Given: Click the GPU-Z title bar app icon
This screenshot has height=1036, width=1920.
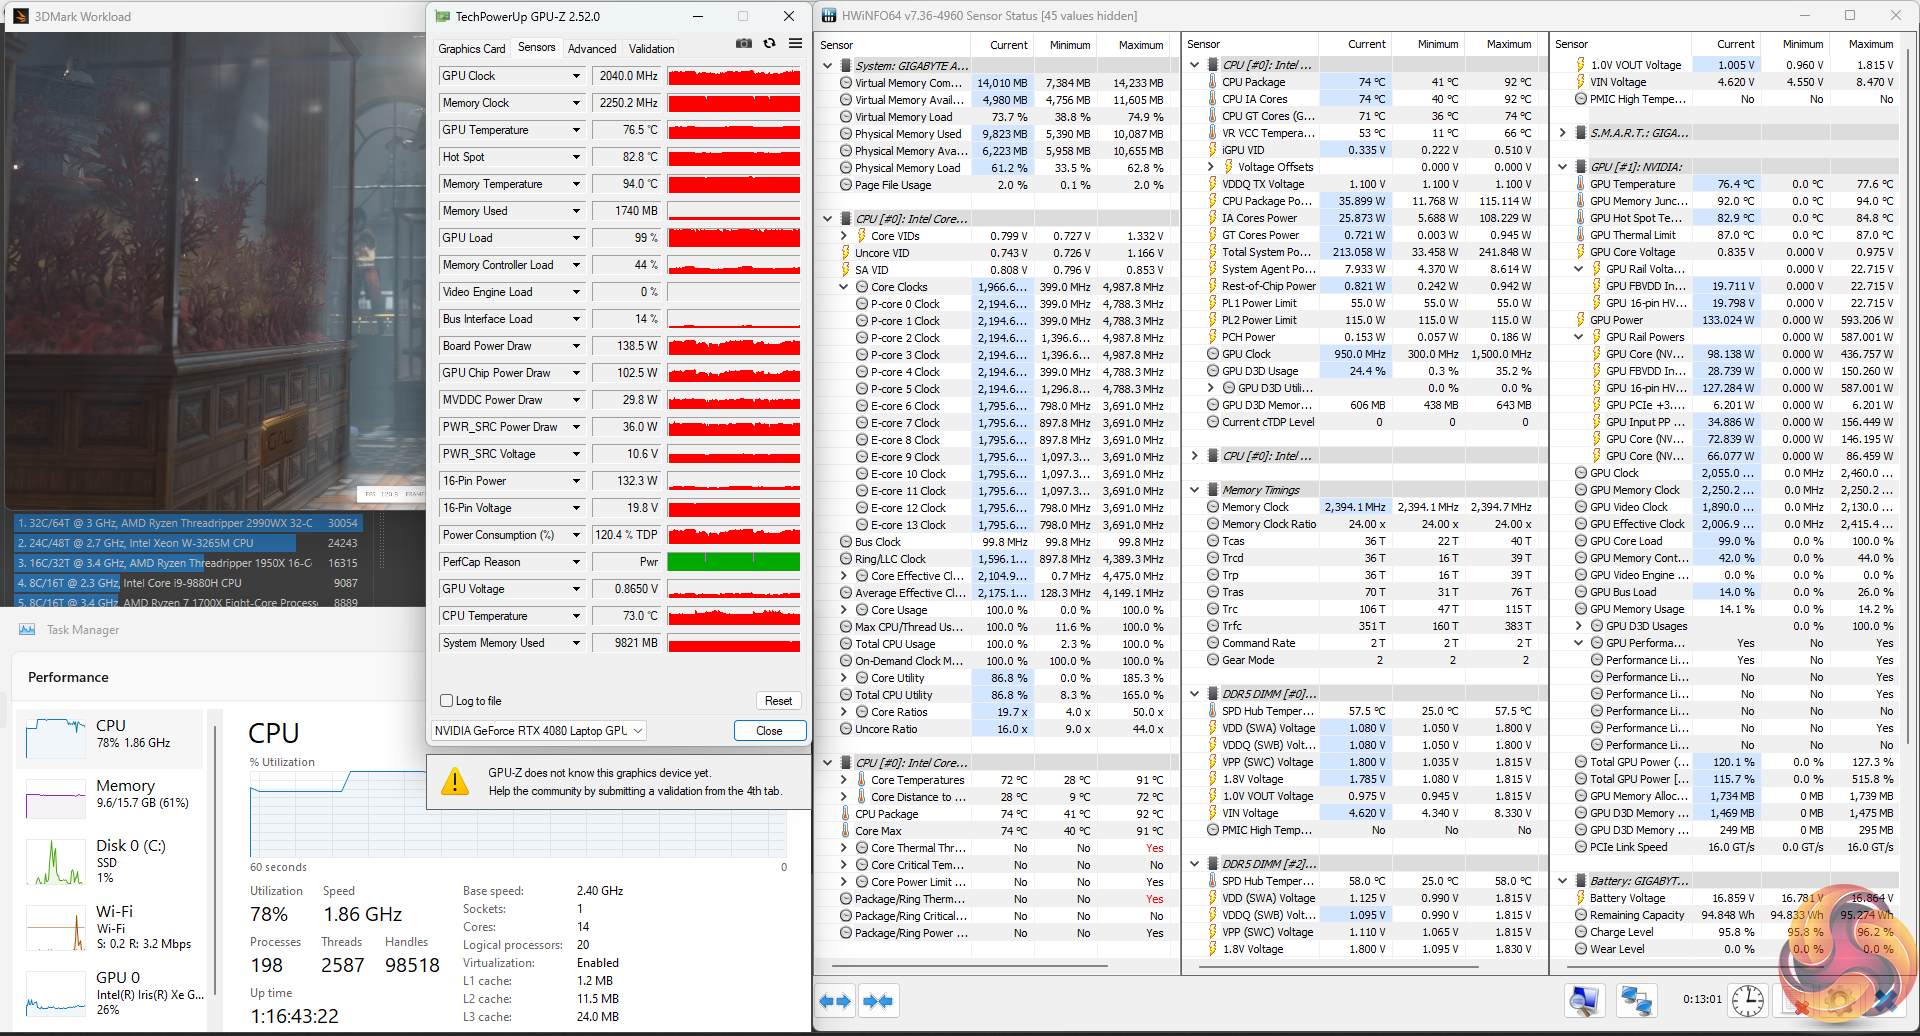Looking at the screenshot, I should [443, 16].
